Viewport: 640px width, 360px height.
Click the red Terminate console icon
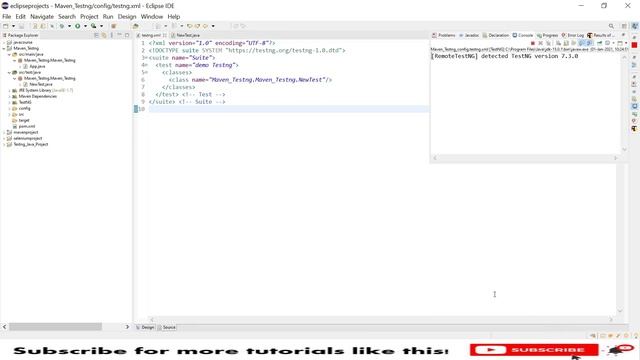[533, 43]
